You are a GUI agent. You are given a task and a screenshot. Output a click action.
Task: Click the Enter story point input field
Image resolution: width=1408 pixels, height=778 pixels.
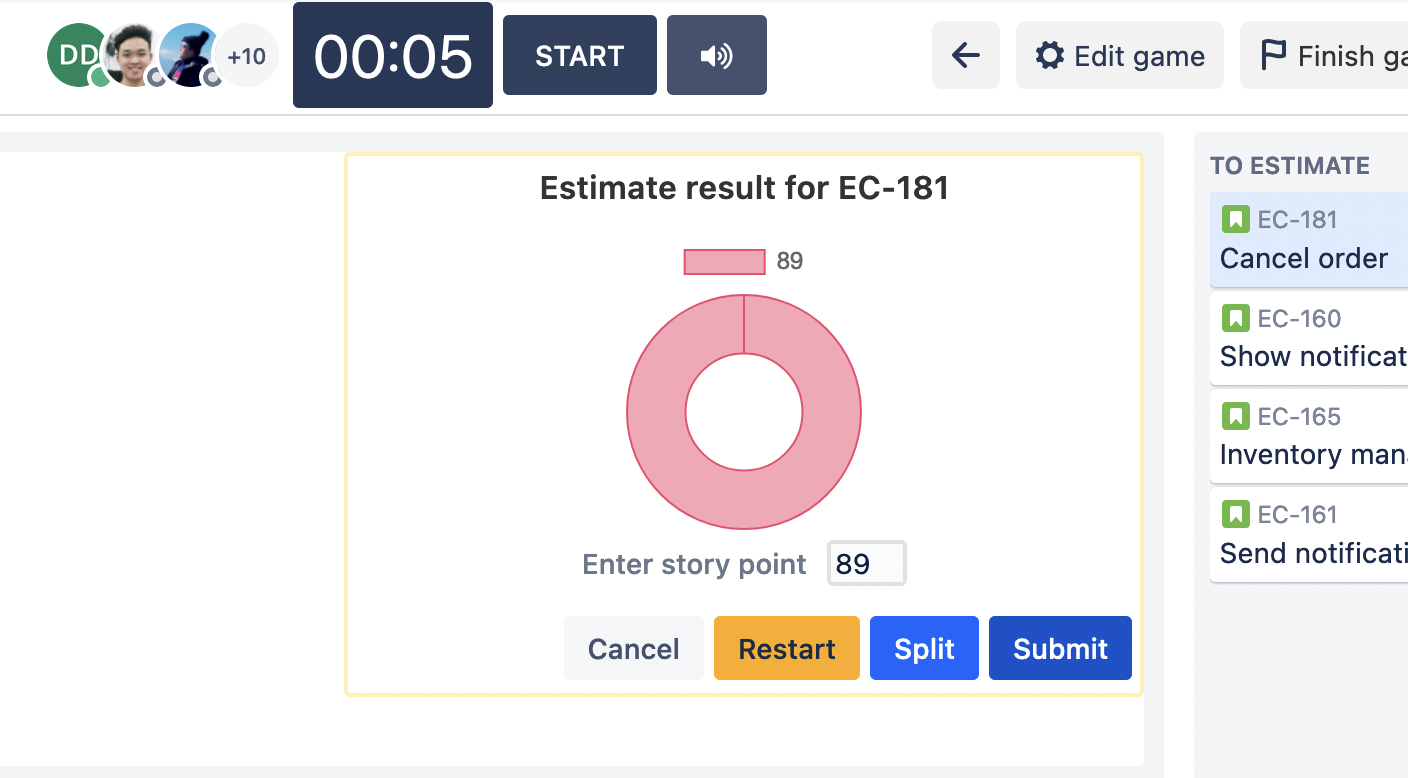(x=866, y=564)
